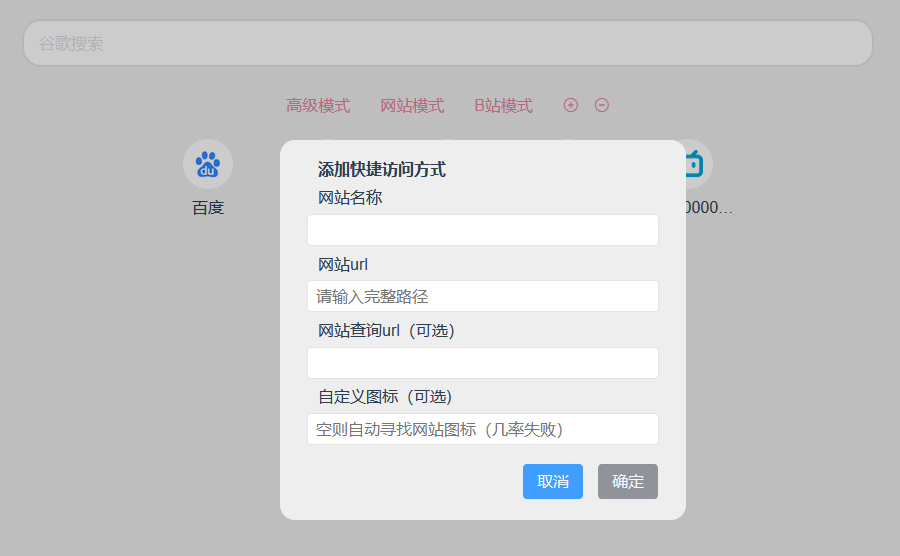Focus the 网站名称 input field
The image size is (900, 556).
[482, 230]
